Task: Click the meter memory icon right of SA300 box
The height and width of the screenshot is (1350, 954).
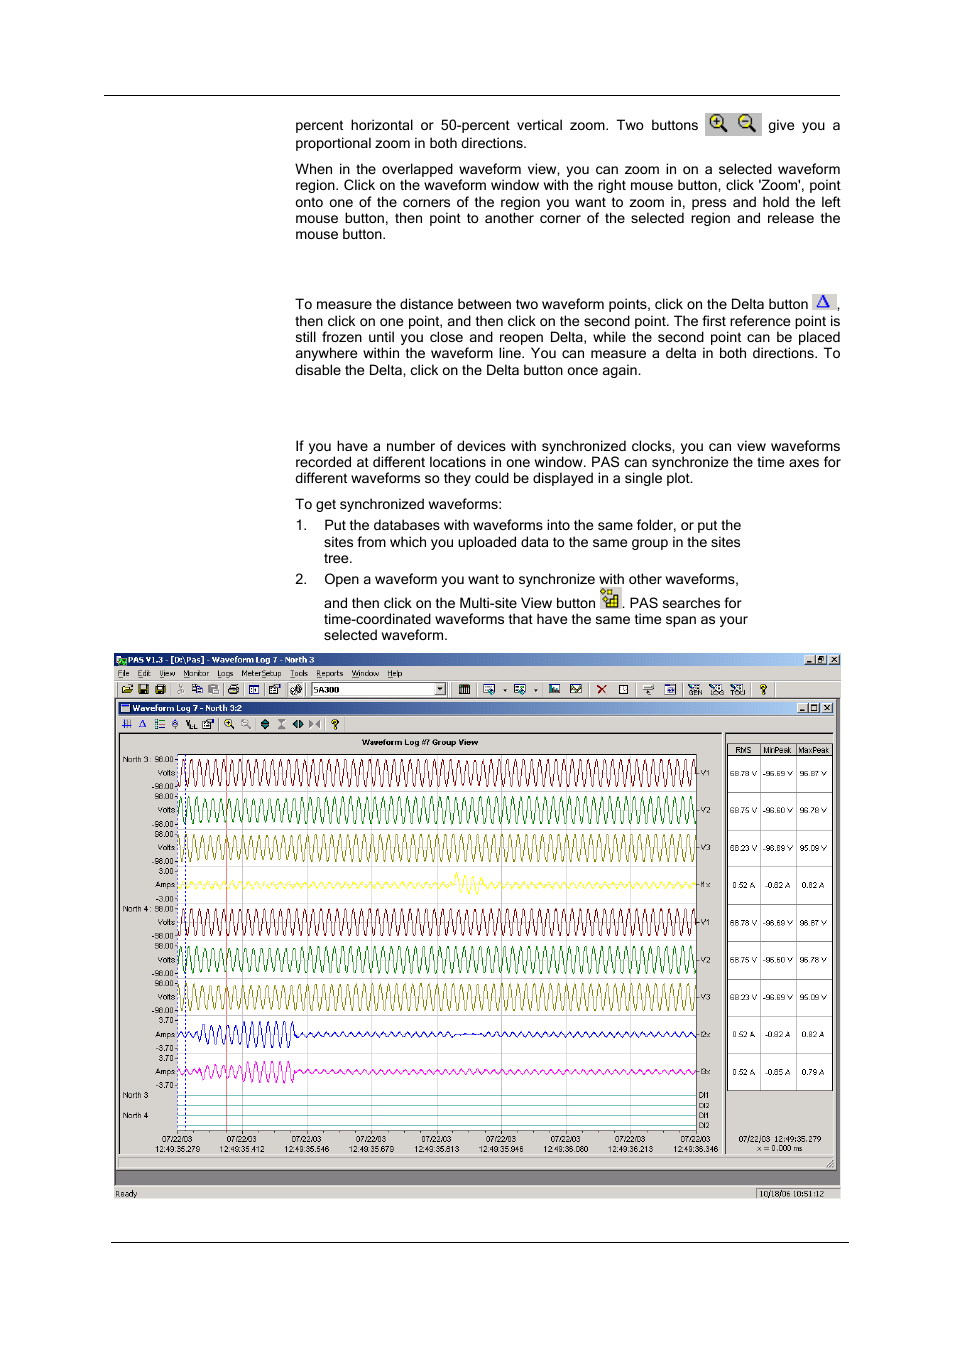Action: coord(464,689)
